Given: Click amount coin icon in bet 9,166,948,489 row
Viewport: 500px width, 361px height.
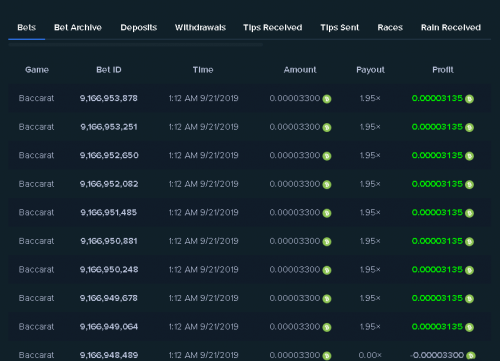Looking at the screenshot, I should click(x=327, y=356).
